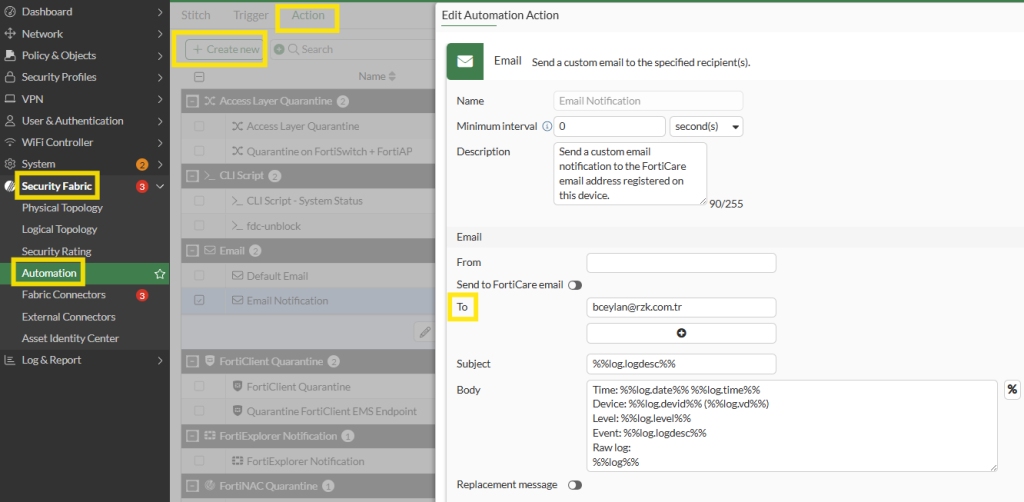Click the VPN laptop icon

[10, 99]
